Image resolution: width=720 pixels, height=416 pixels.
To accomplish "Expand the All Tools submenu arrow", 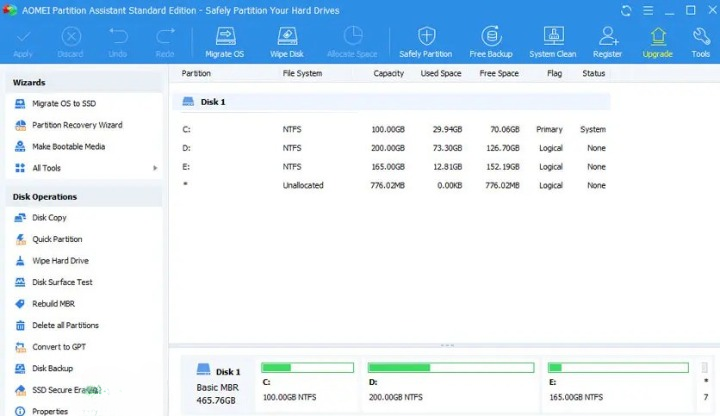I will [x=155, y=168].
